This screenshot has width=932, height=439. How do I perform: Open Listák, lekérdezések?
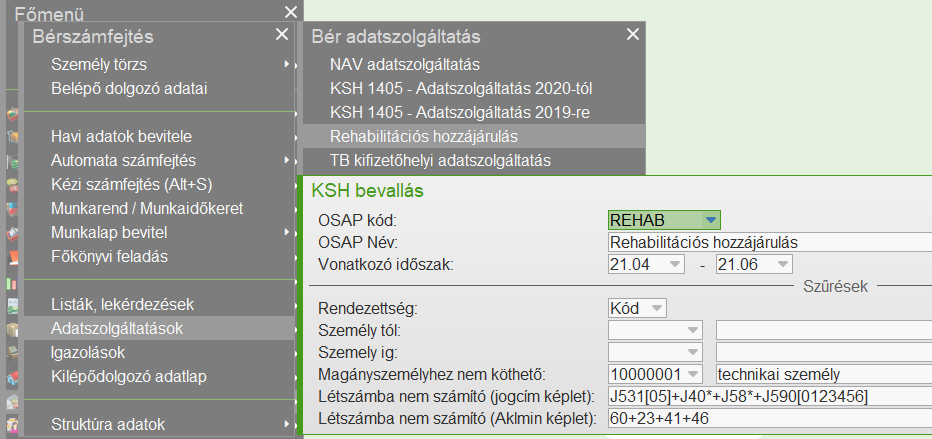(158, 305)
